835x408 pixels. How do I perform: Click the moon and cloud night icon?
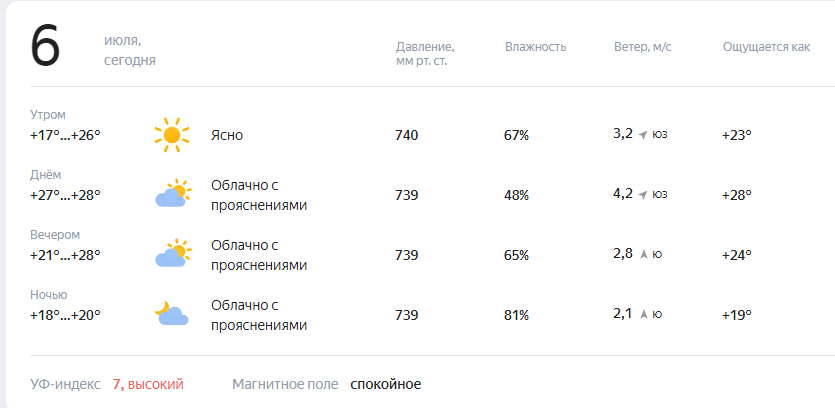[171, 313]
